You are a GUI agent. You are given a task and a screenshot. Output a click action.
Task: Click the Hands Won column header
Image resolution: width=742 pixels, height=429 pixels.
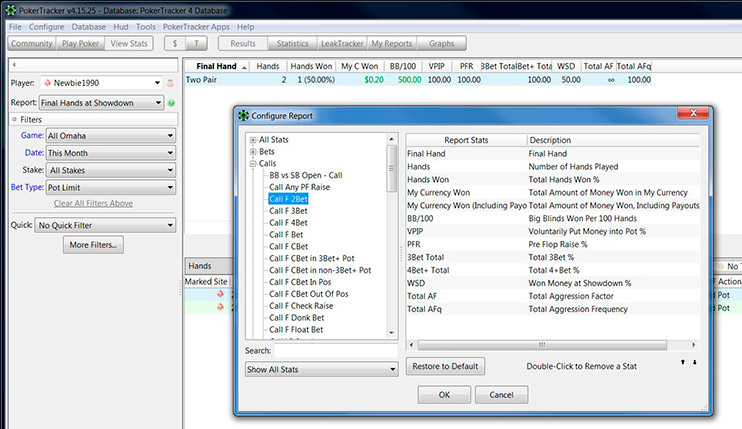(311, 66)
